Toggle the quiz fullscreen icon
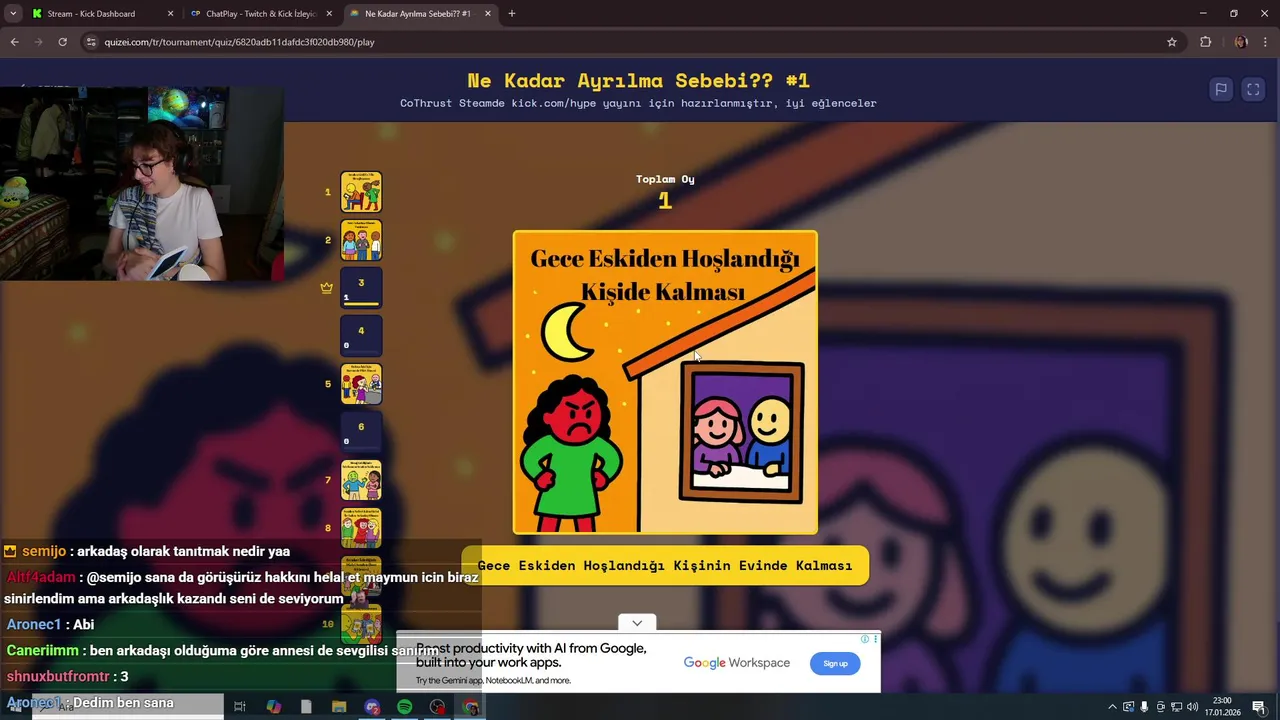 point(1253,89)
